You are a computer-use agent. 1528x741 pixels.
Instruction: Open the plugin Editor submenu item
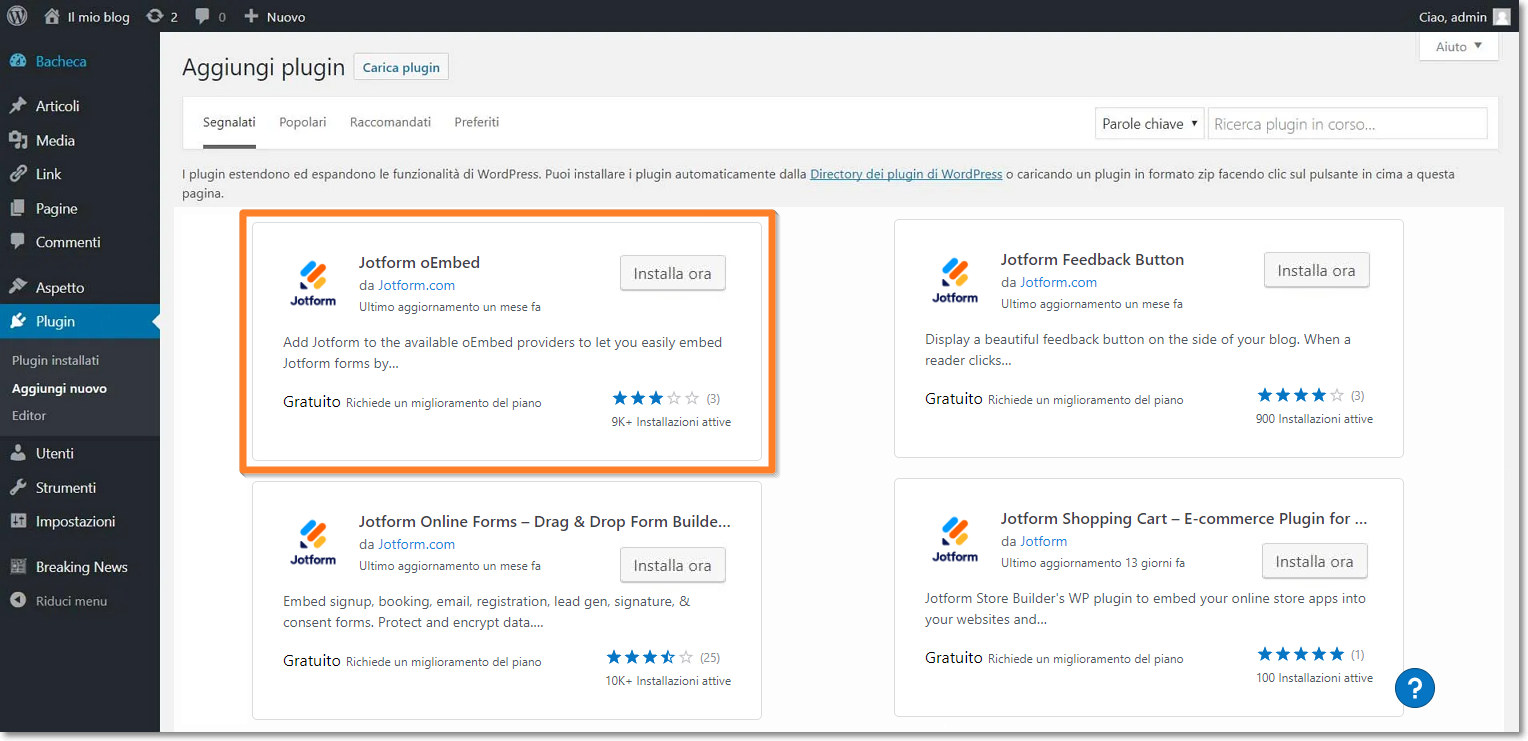click(x=29, y=415)
